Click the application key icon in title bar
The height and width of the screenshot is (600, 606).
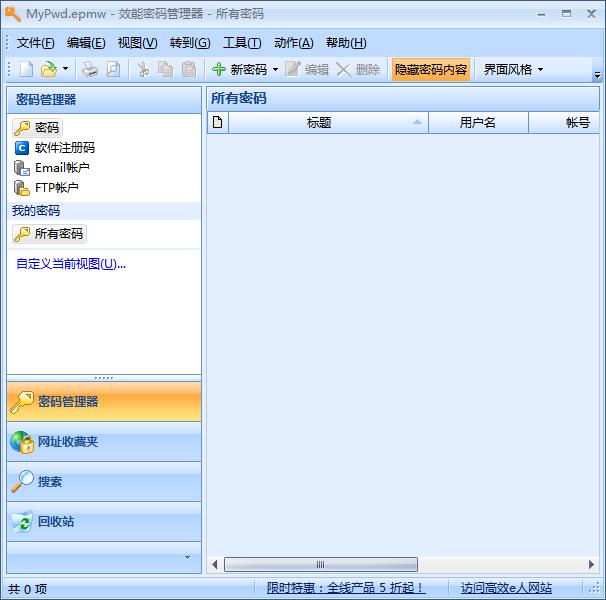tap(13, 14)
